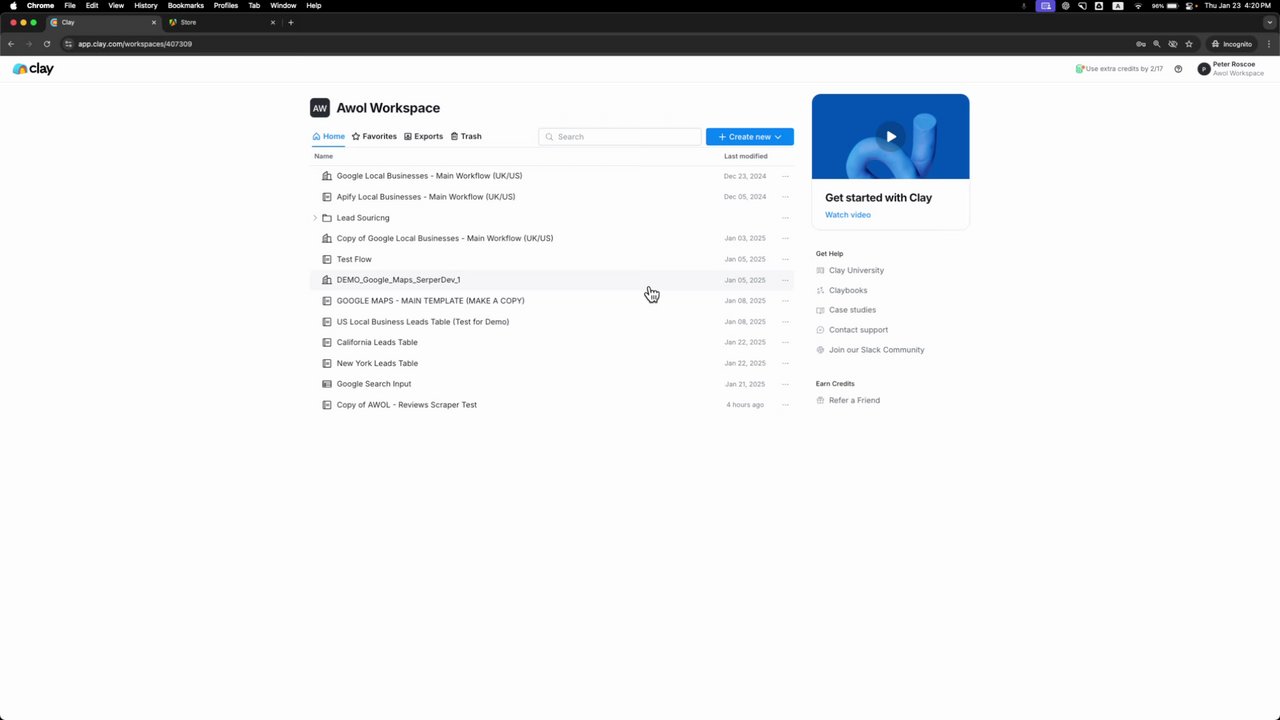Expand the Lead Souricng folder chevron
Image resolution: width=1280 pixels, height=720 pixels.
point(315,218)
